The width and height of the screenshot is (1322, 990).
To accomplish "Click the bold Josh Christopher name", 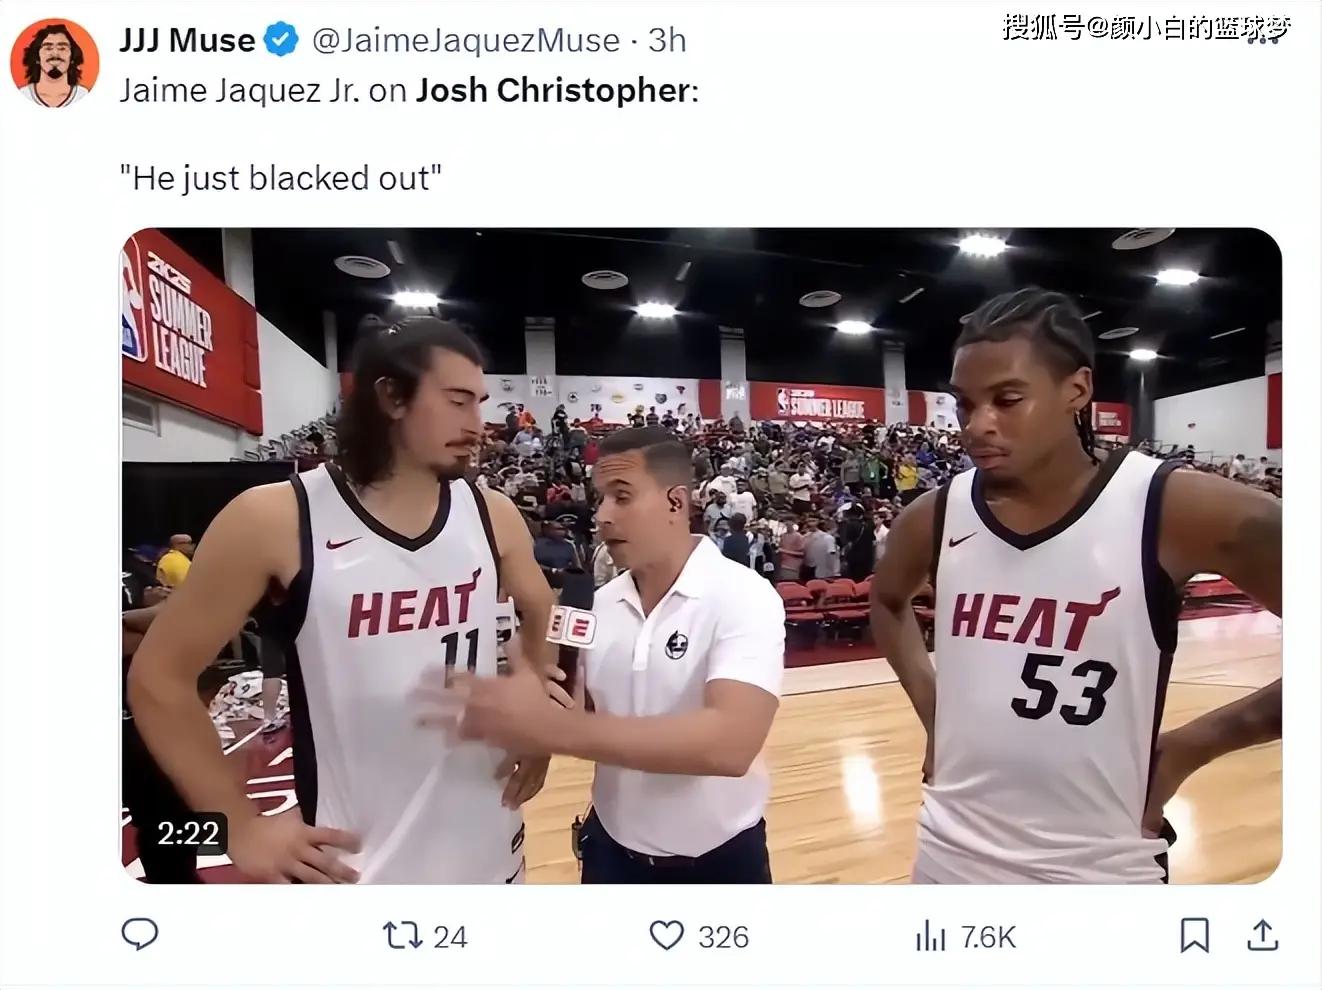I will click(x=553, y=90).
